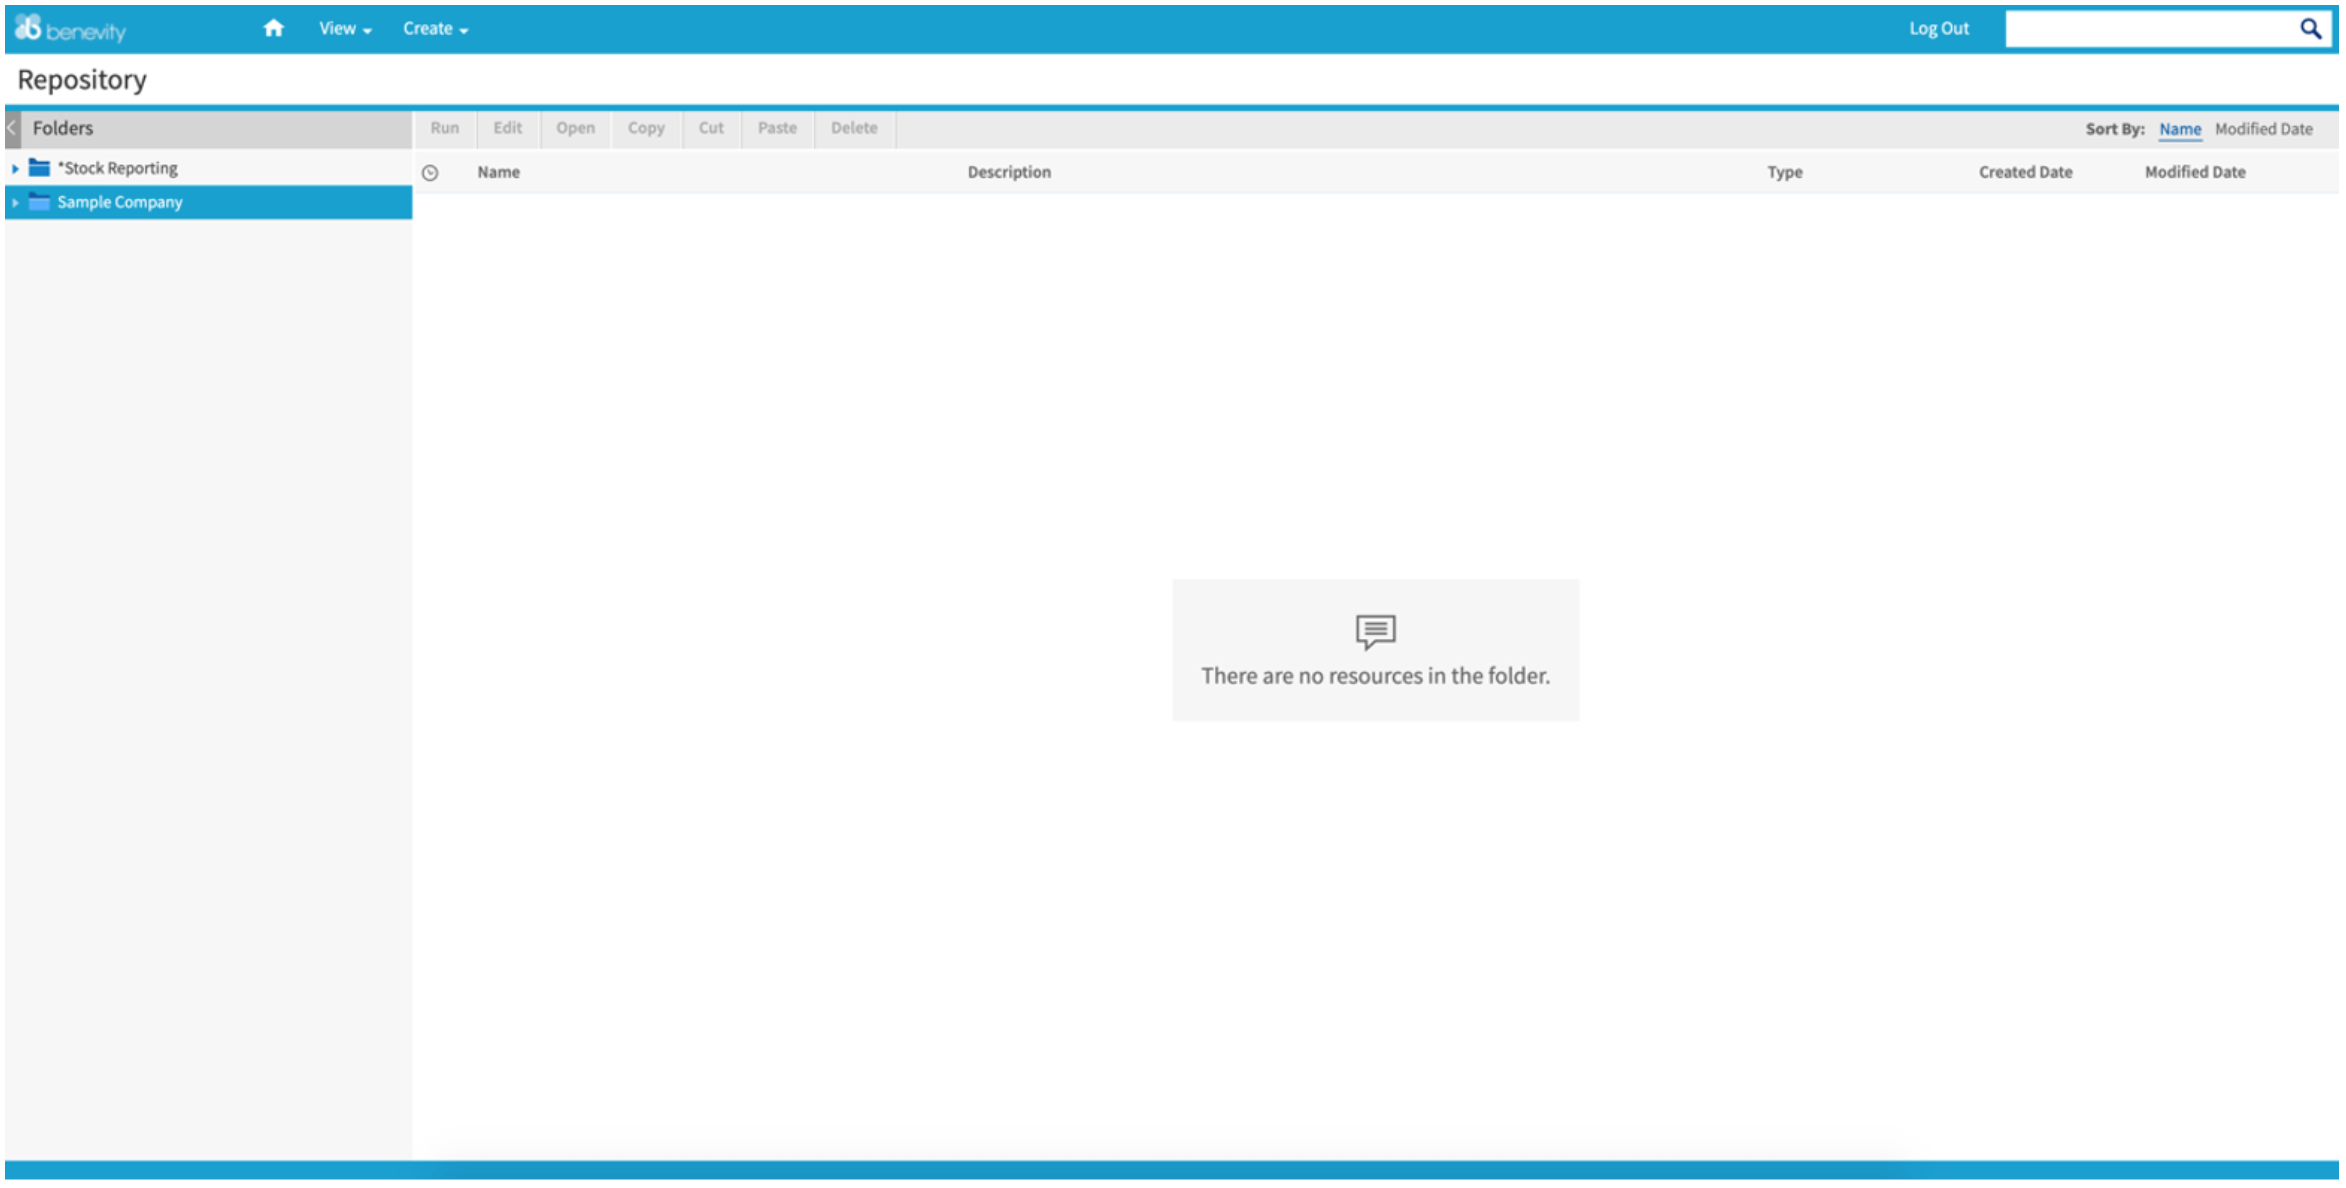
Task: Click the Repository page heading
Action: (81, 79)
